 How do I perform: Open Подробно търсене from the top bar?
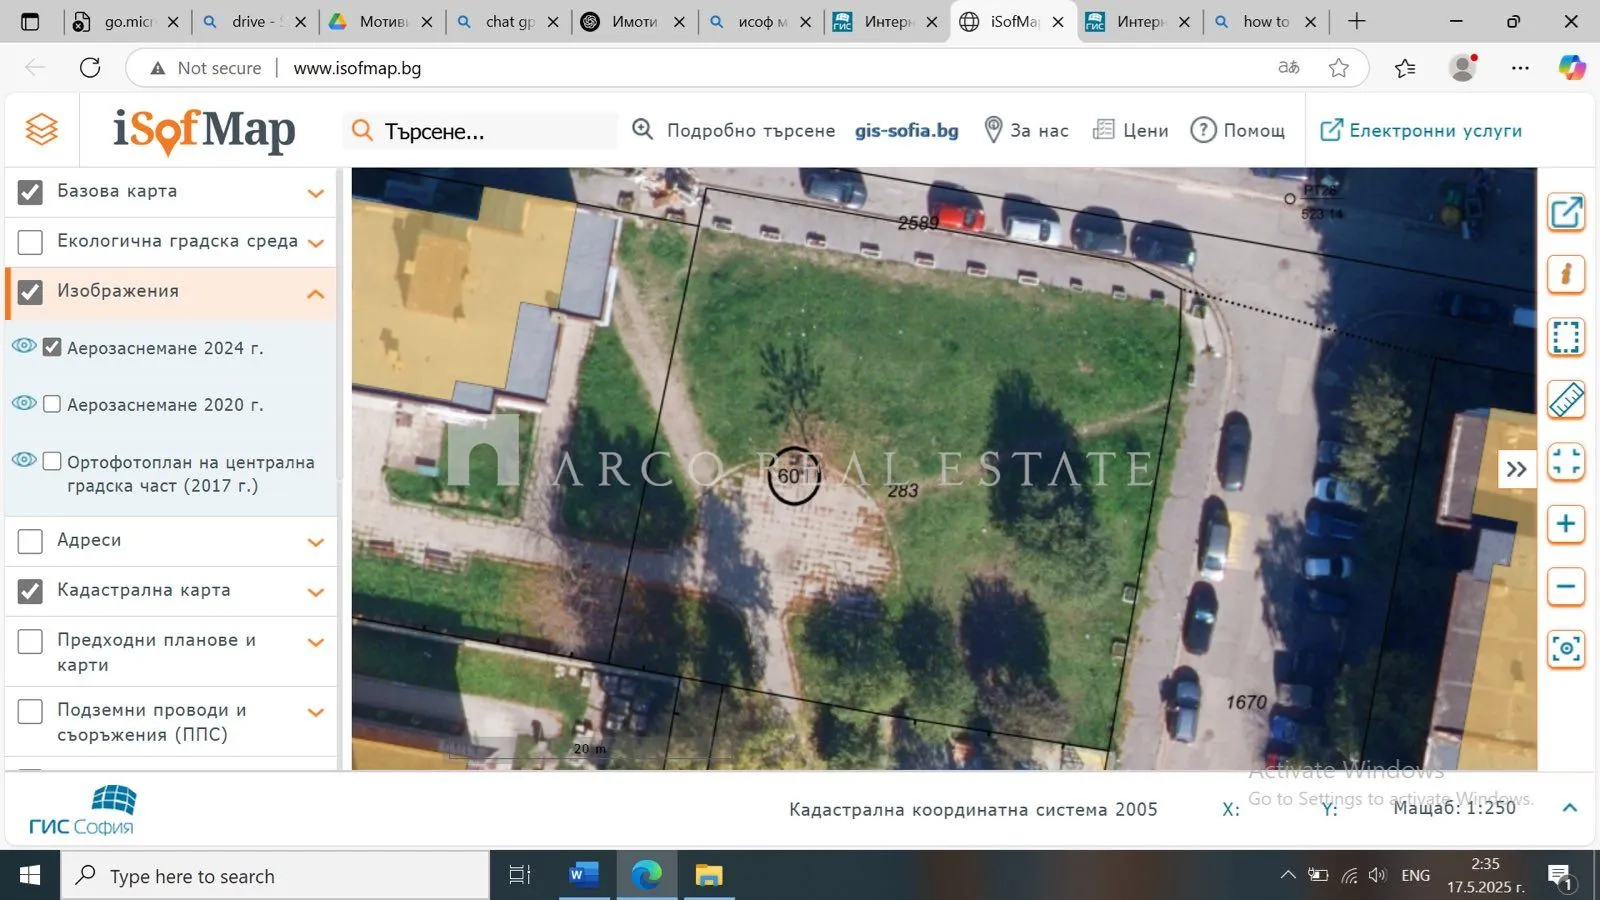pos(752,130)
